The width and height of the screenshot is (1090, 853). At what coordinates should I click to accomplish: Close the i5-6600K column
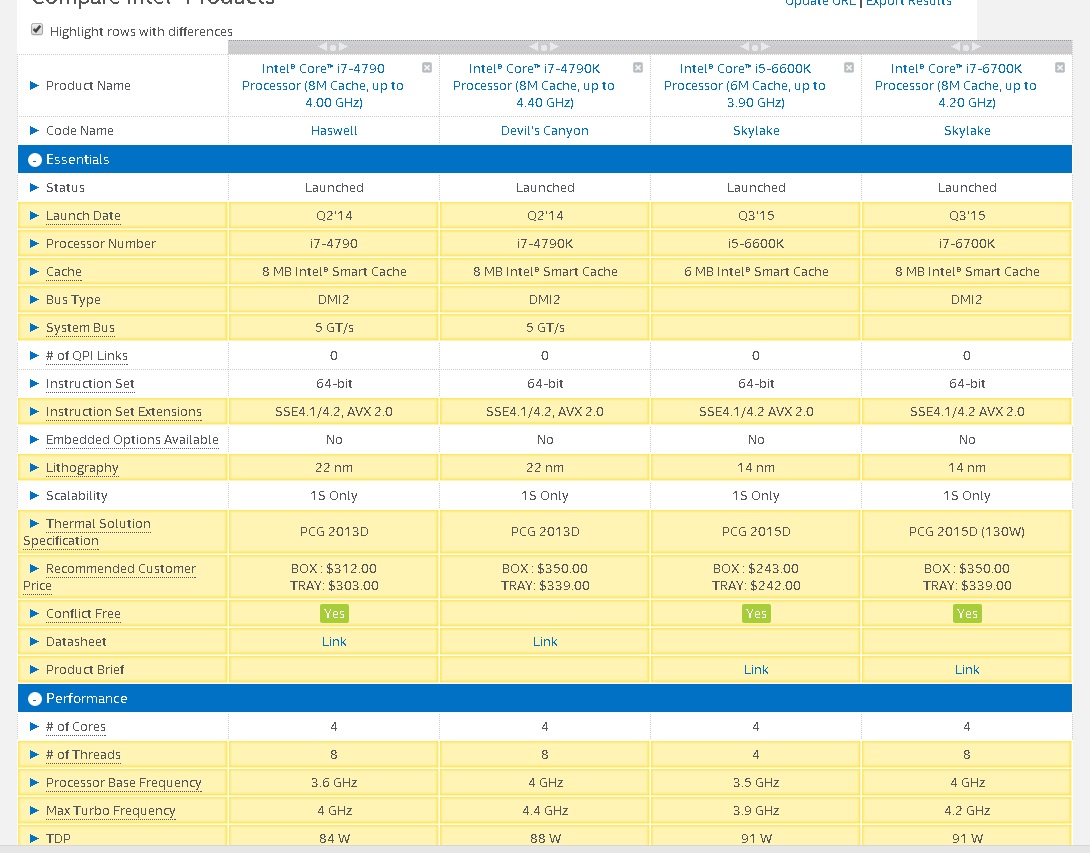tap(849, 68)
